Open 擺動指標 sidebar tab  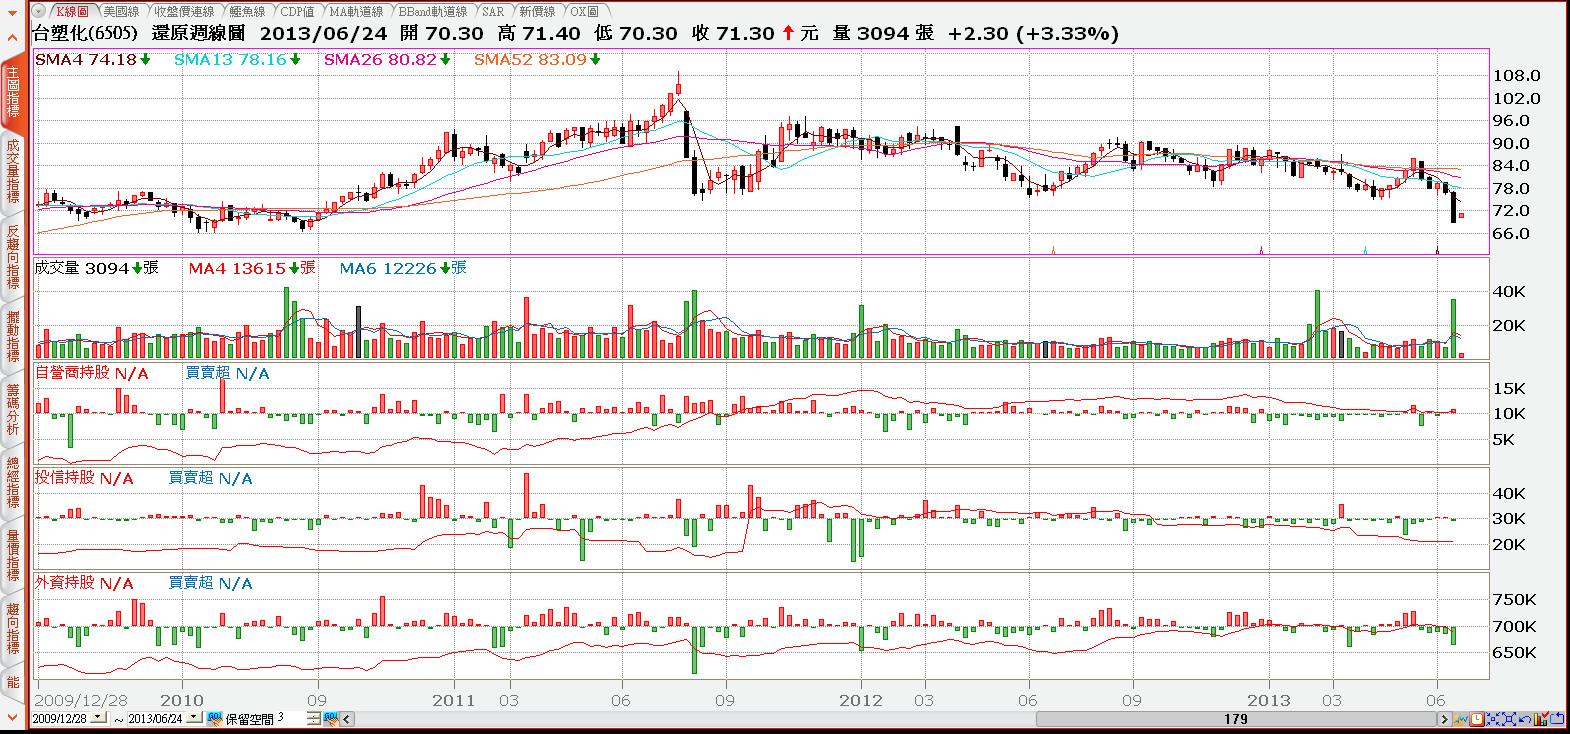(13, 335)
